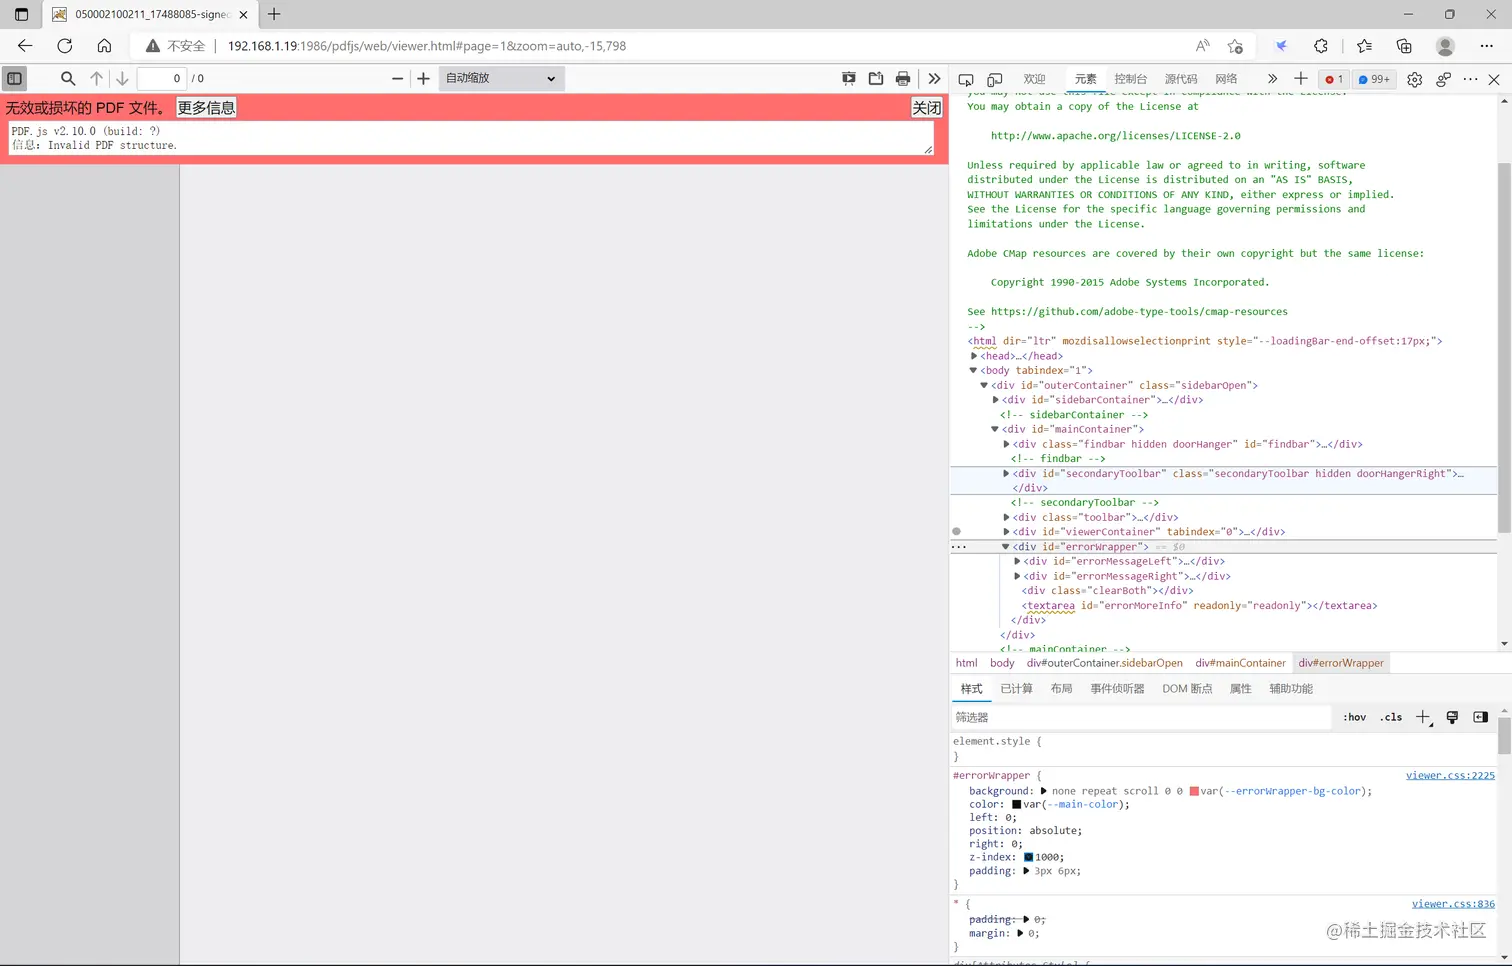Click 关闭 to dismiss error bar
Viewport: 1512px width, 966px height.
pyautogui.click(x=926, y=108)
